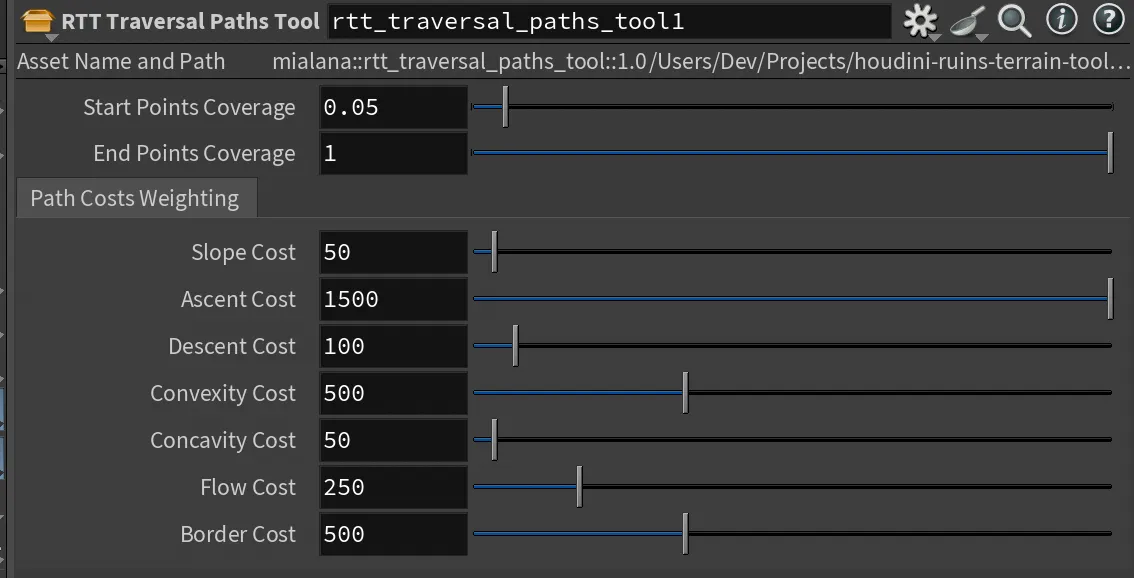
Task: Click the node presets ladle icon
Action: point(967,21)
